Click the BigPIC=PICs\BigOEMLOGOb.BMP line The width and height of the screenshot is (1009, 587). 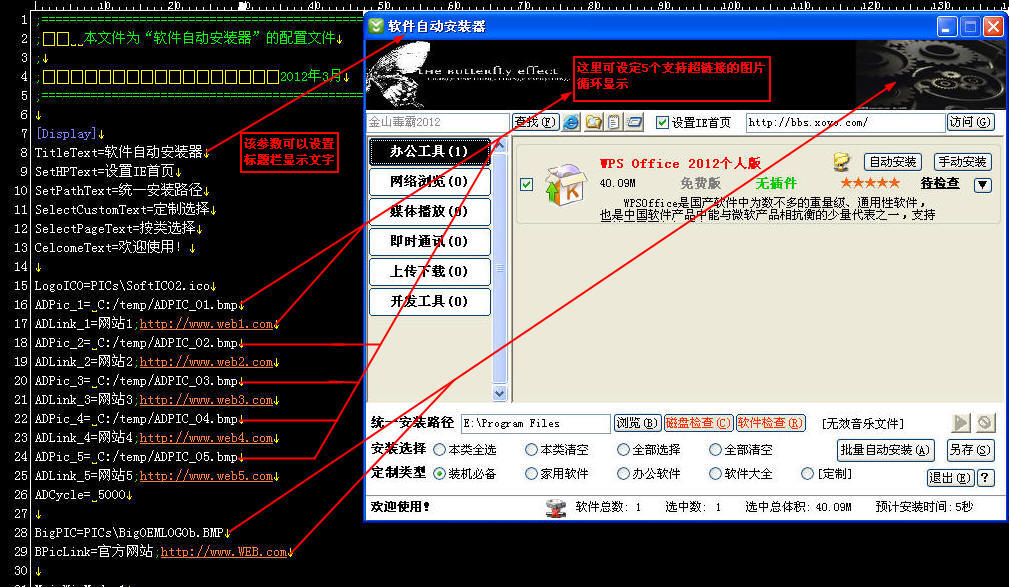pos(129,533)
